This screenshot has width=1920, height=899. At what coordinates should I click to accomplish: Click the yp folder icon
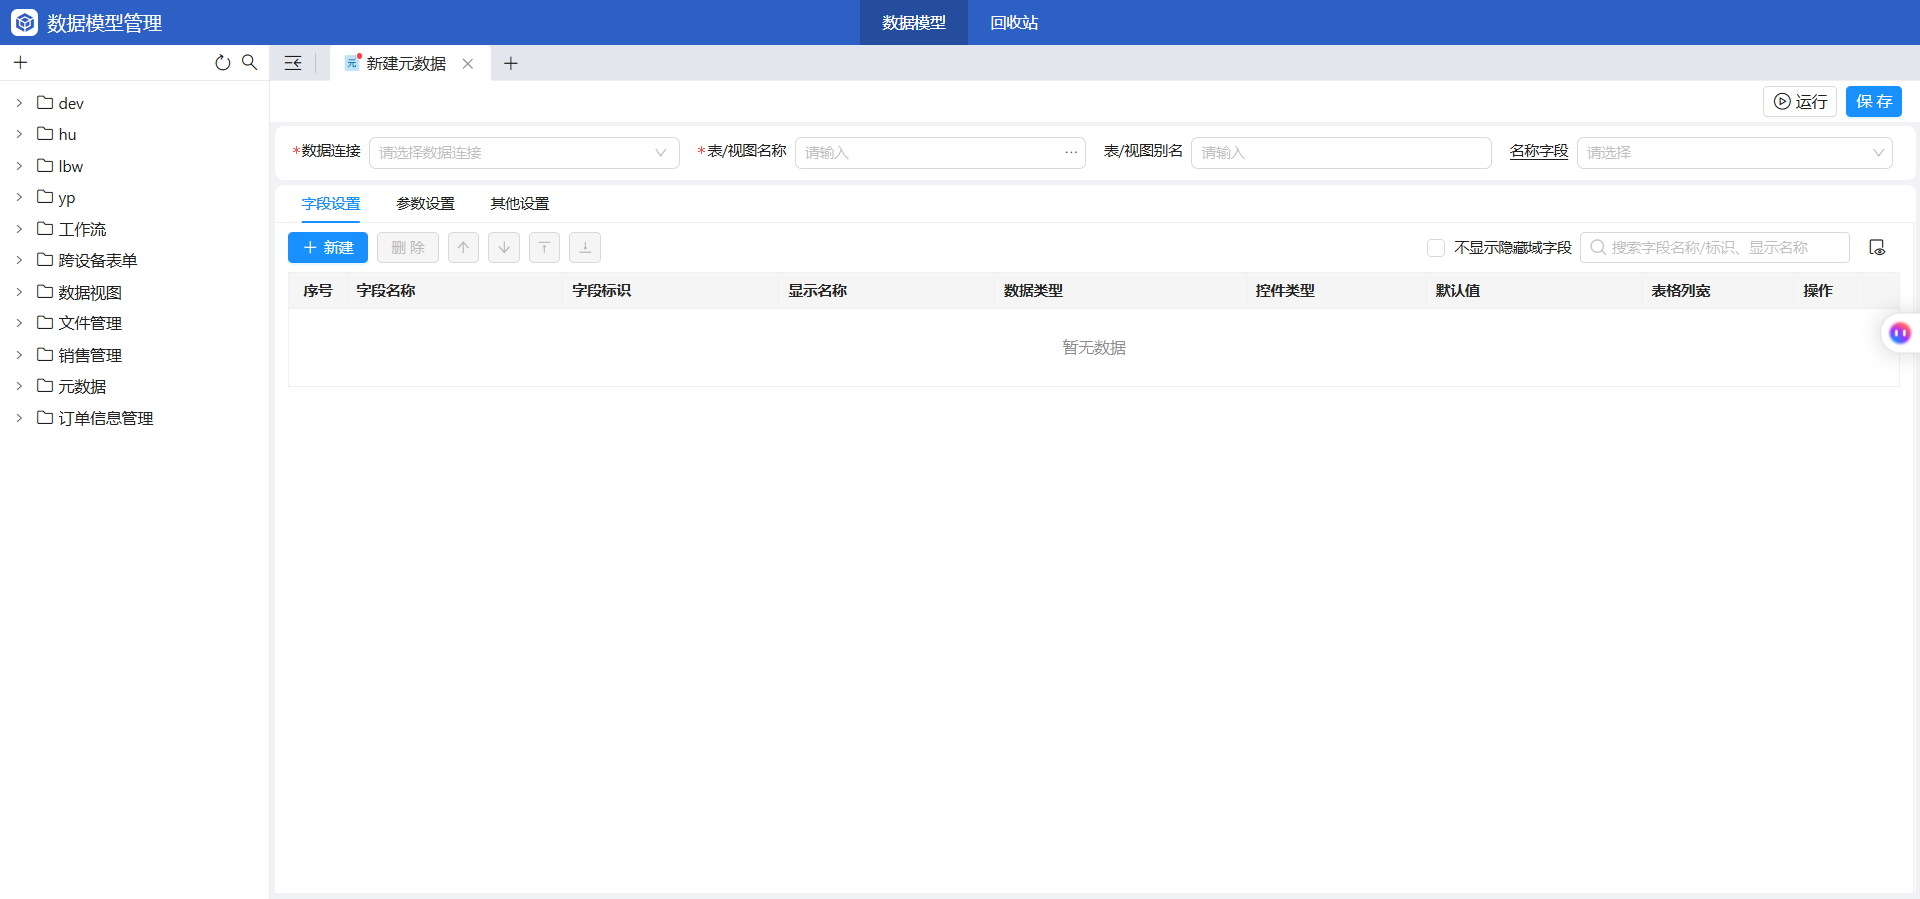pyautogui.click(x=45, y=196)
